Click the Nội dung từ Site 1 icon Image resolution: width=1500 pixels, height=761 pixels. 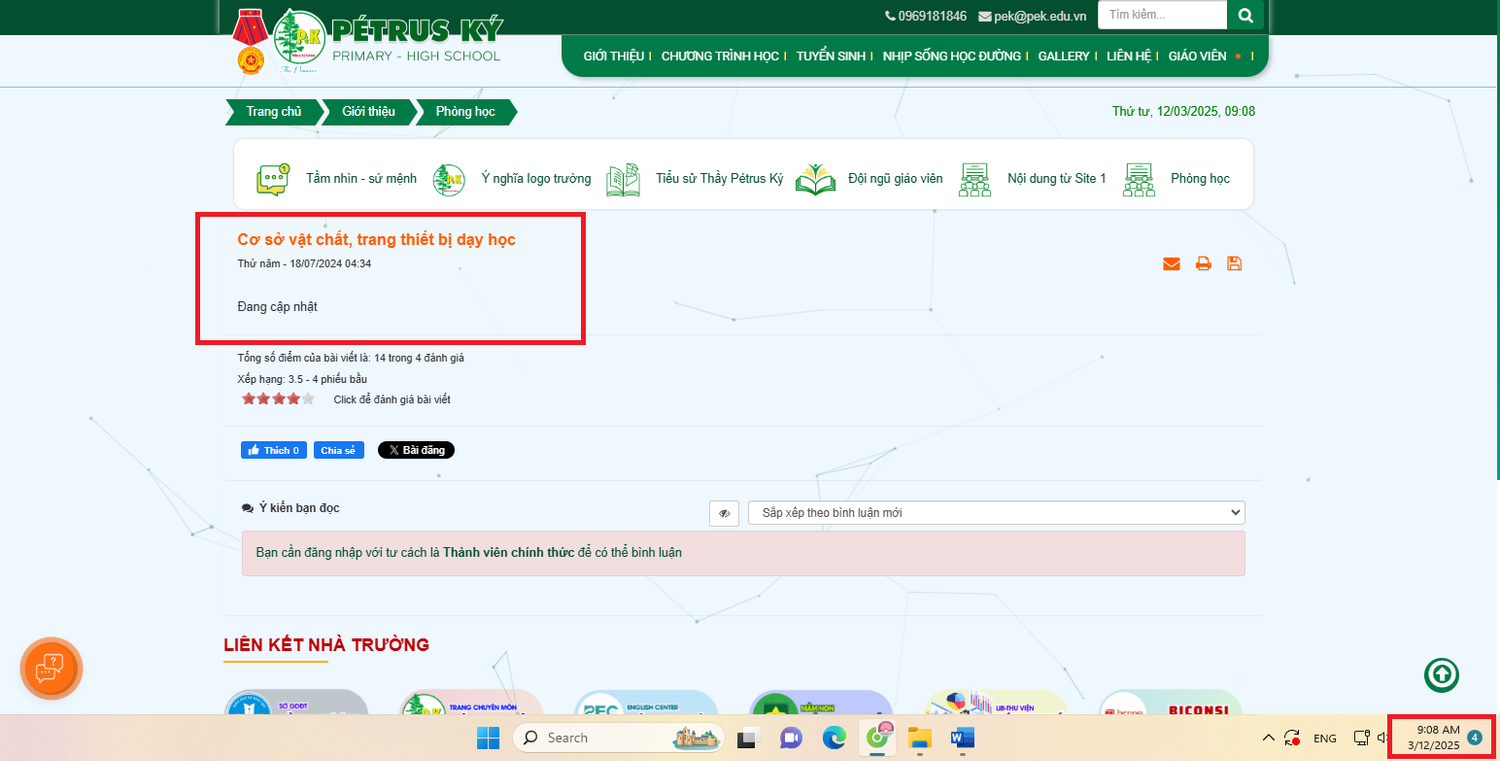[975, 179]
